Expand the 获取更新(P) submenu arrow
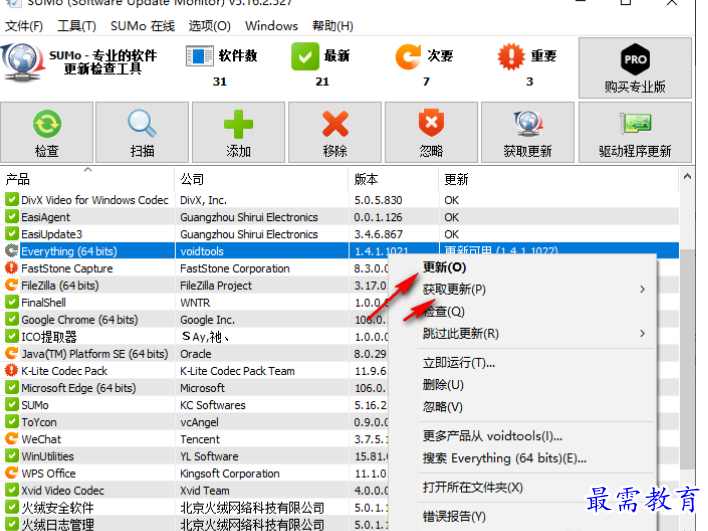Viewport: 708px width, 531px height. point(642,289)
